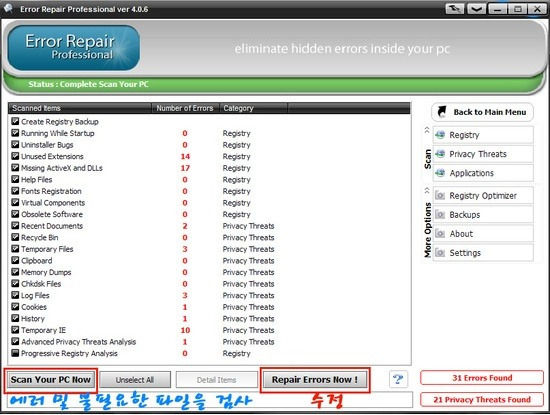Viewport: 550px width, 415px height.
Task: Click the 31 Errors Found indicator
Action: (x=482, y=378)
